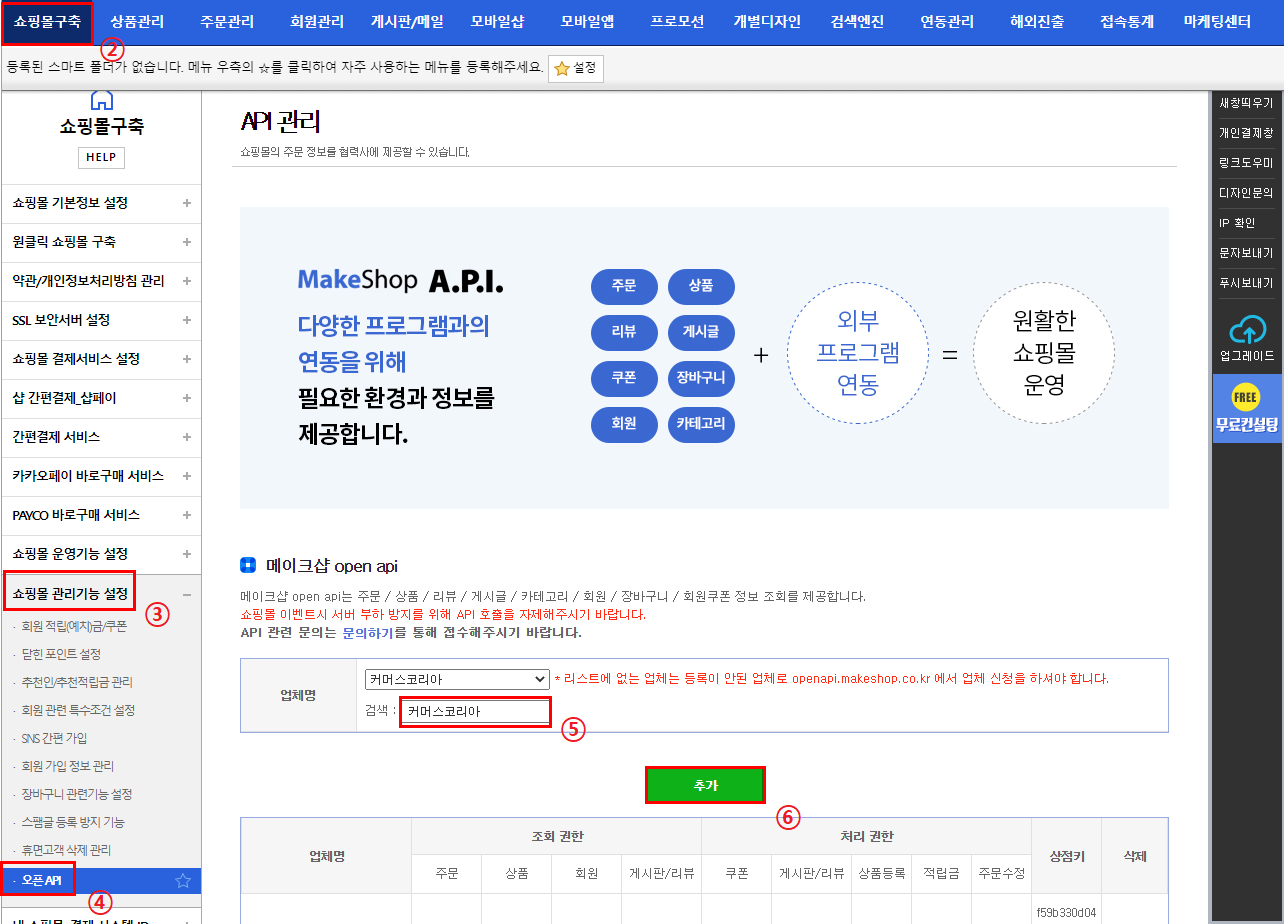The image size is (1284, 924).
Task: Select 스팸글 등록 방지 기능 submenu
Action: point(73,822)
